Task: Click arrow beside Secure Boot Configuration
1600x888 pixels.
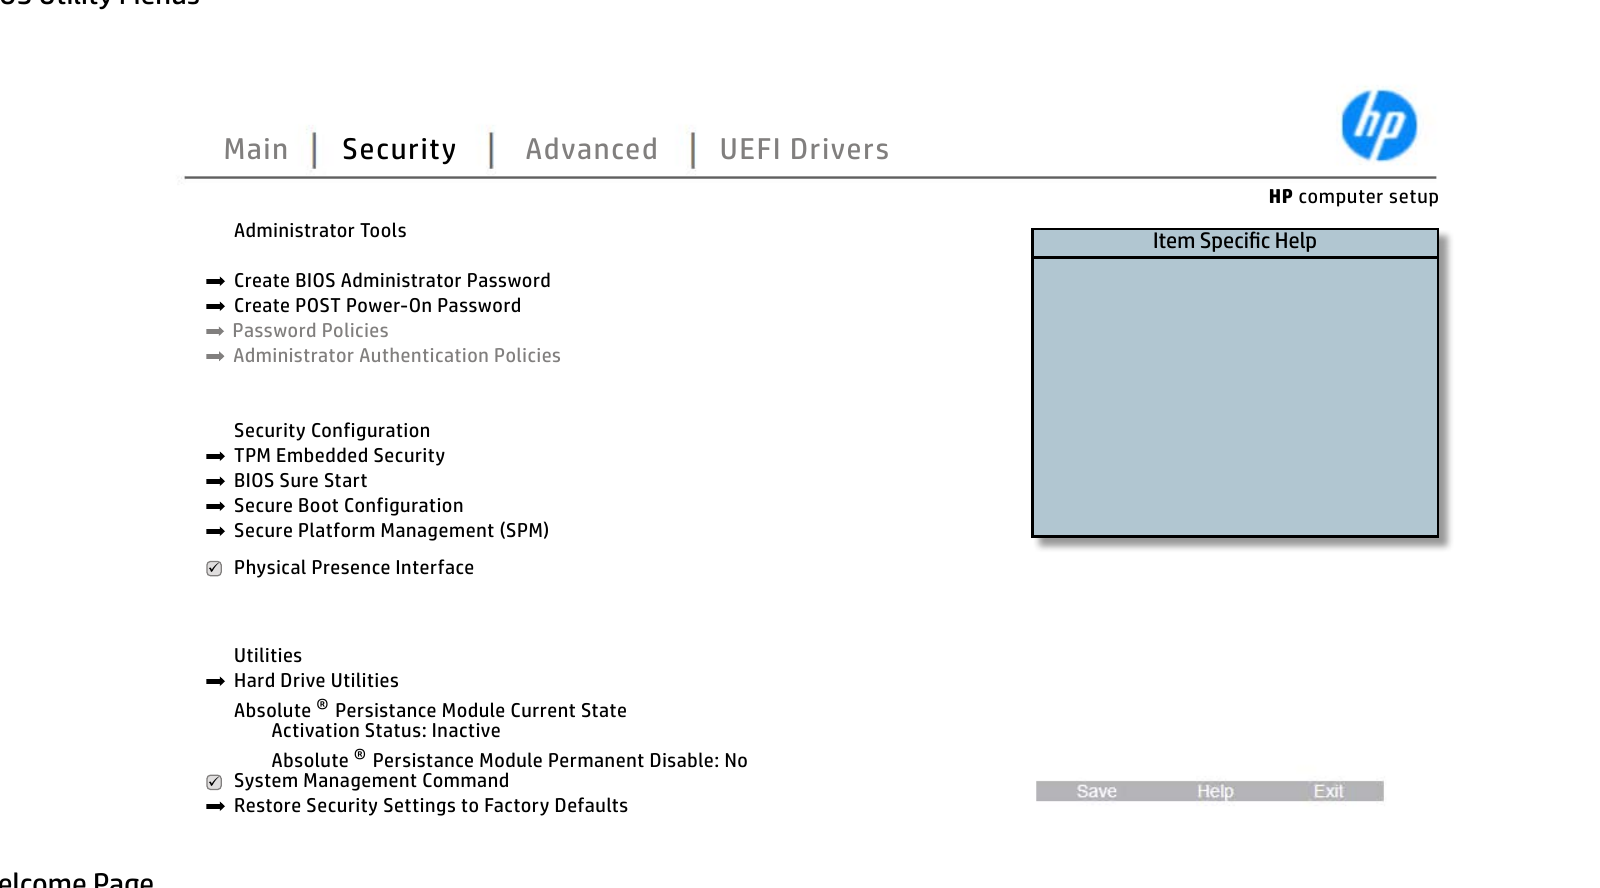Action: click(x=215, y=507)
